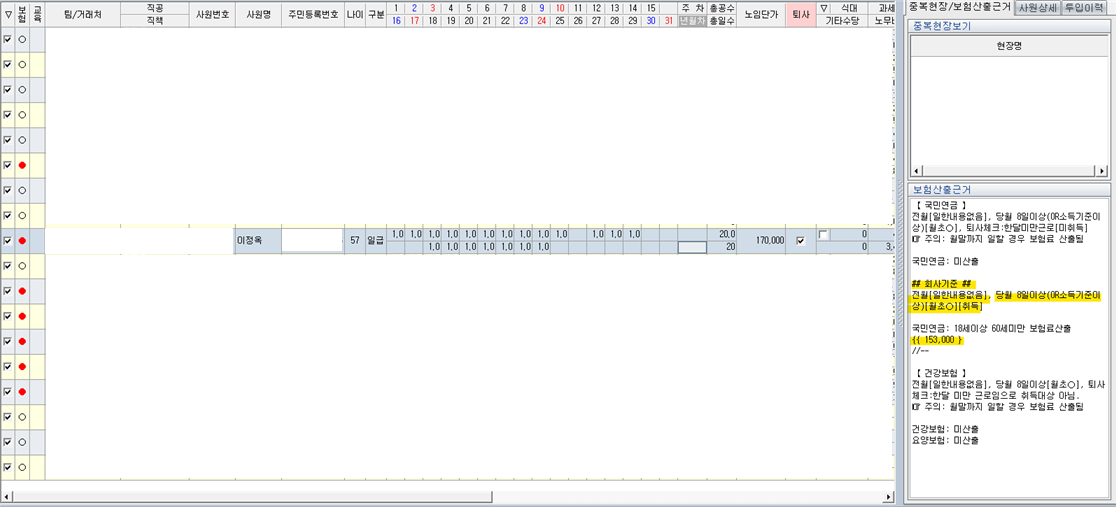Click the main grid horizontal scrollbar track

(x=450, y=497)
